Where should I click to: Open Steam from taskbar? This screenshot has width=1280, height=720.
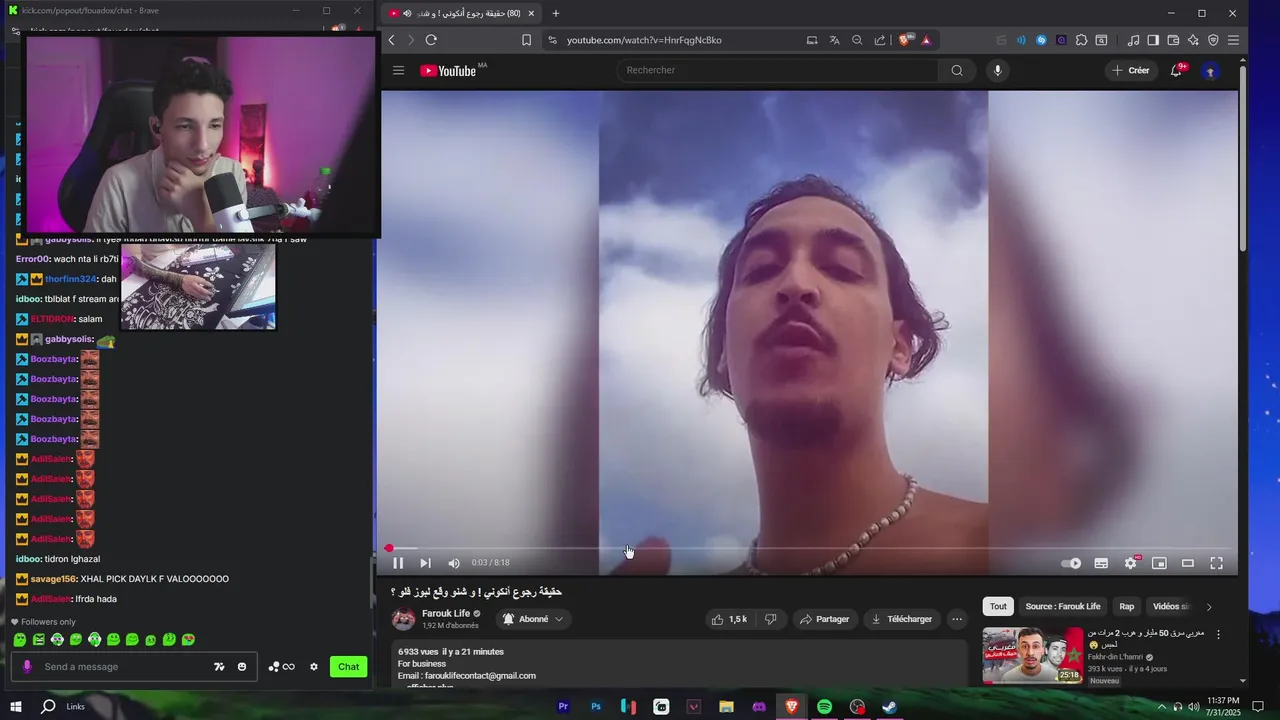click(889, 706)
